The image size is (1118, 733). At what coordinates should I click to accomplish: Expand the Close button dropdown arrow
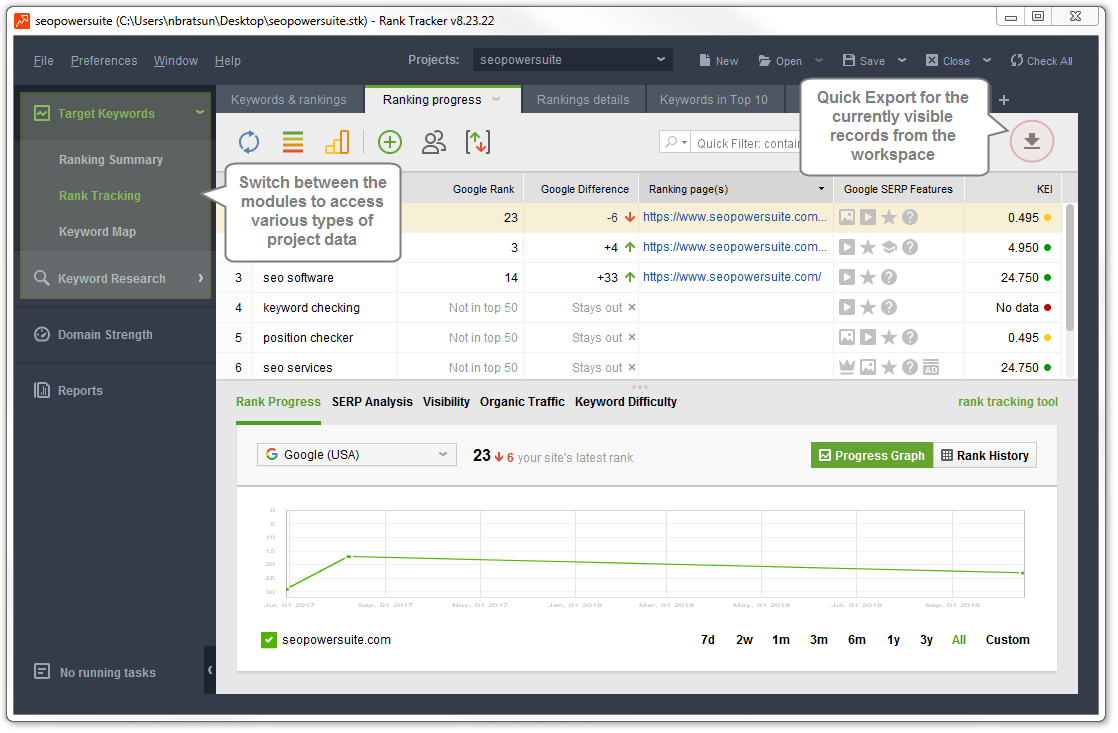coord(987,61)
